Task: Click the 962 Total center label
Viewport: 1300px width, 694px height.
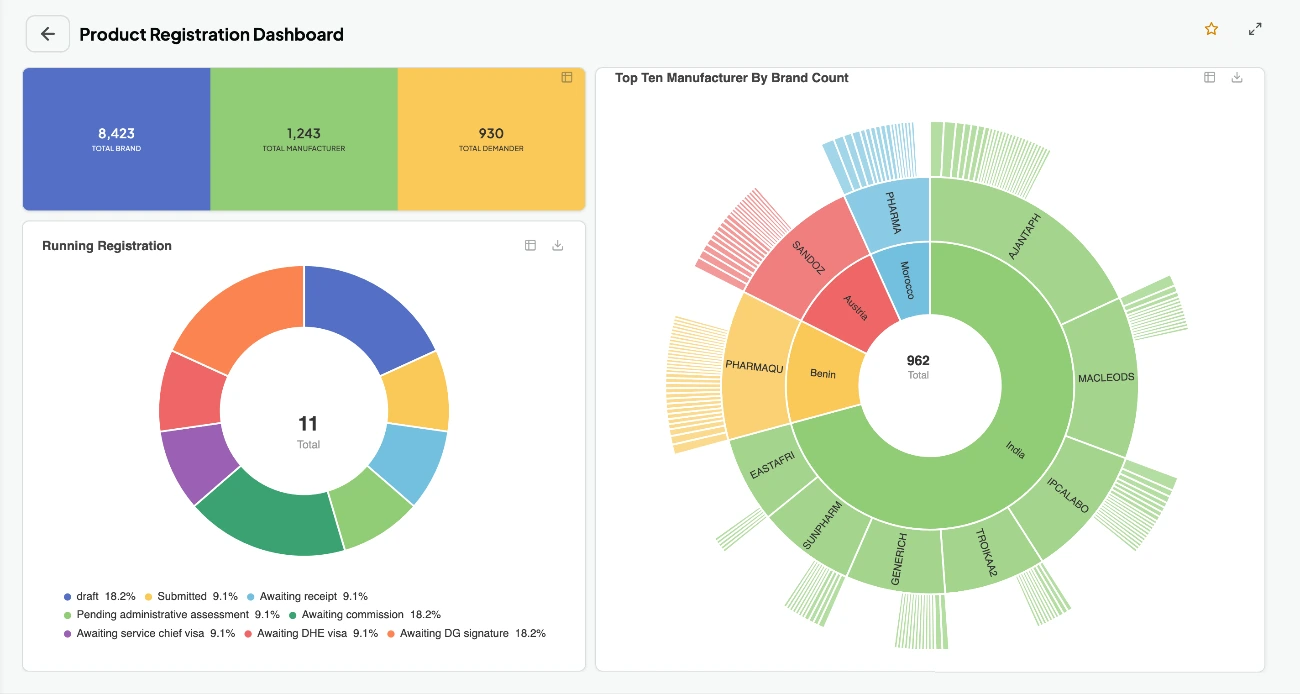Action: tap(918, 366)
